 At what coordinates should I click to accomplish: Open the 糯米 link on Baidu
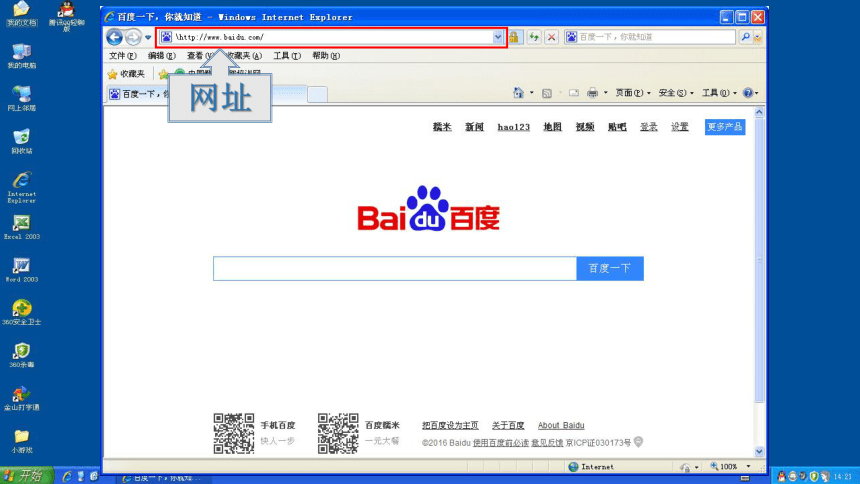coord(442,127)
